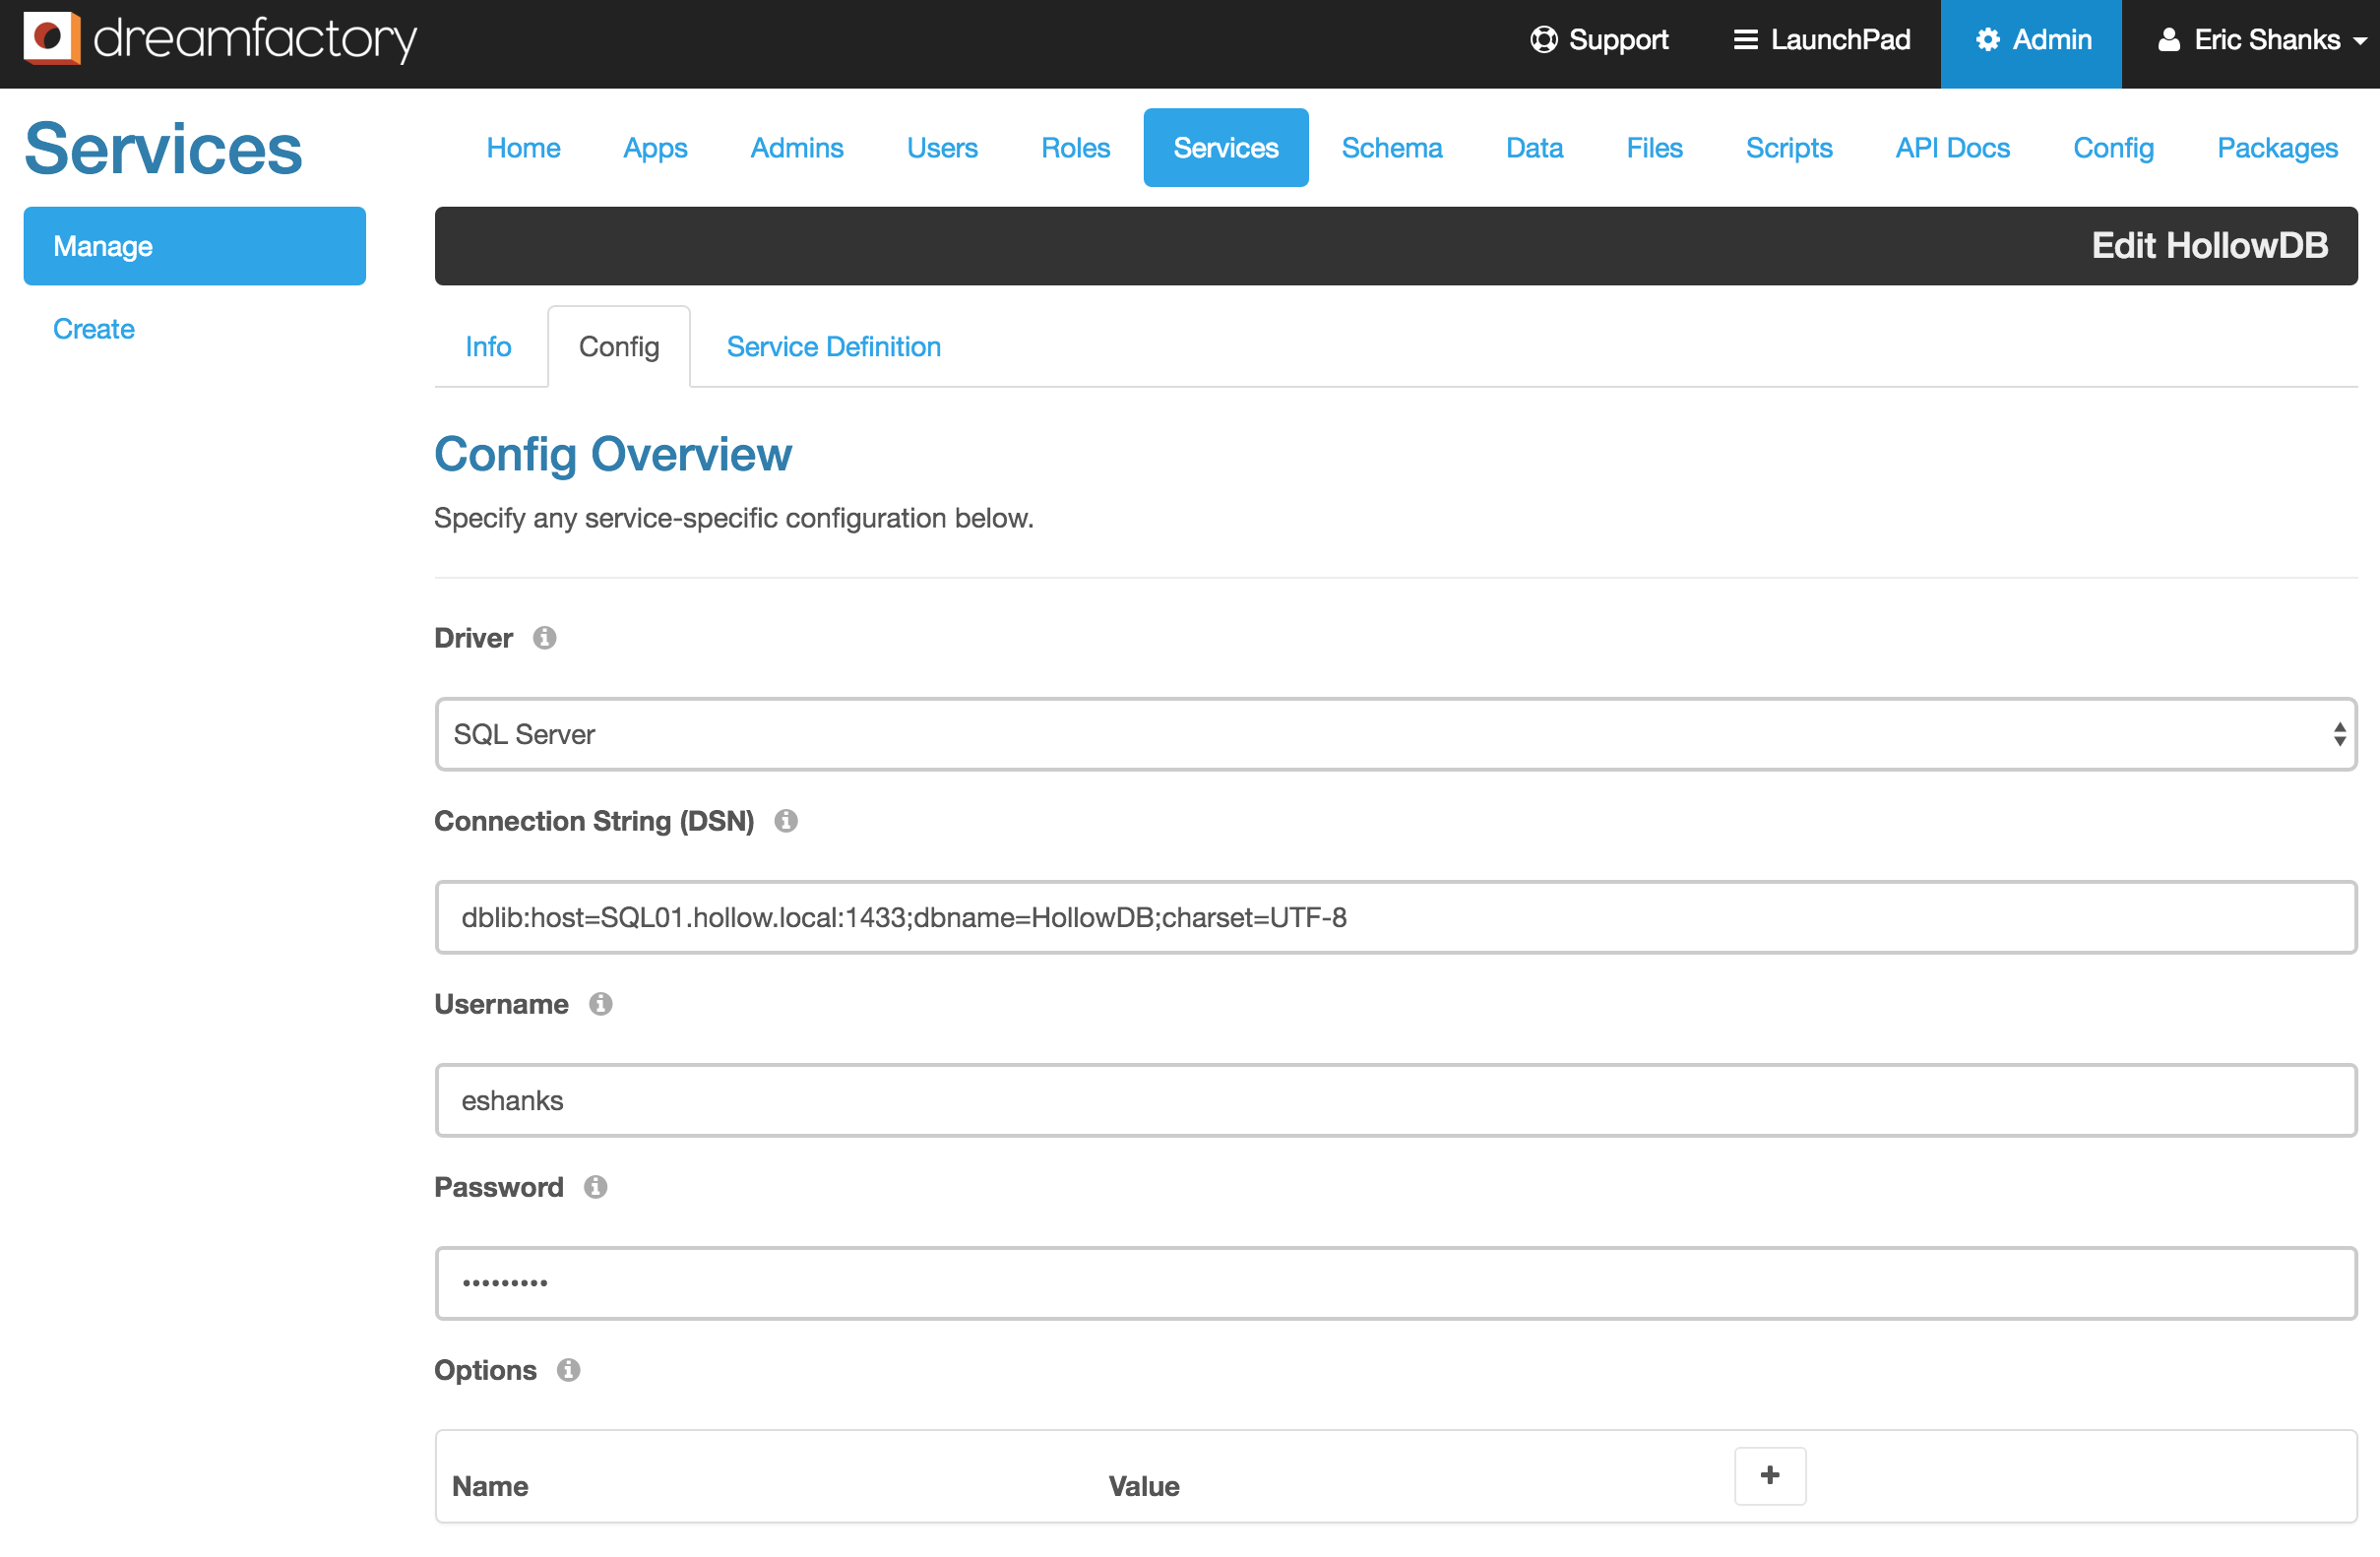Open LaunchPad from the header
Viewport: 2380px width, 1557px height.
pos(1821,40)
